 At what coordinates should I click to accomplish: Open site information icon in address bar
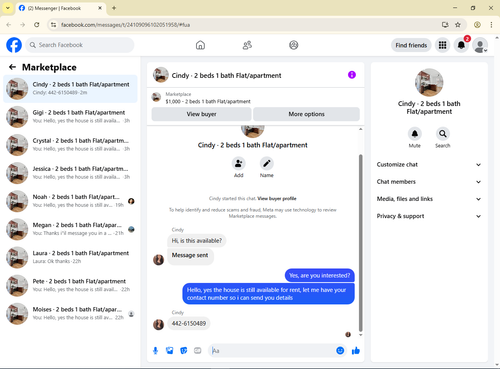53,25
